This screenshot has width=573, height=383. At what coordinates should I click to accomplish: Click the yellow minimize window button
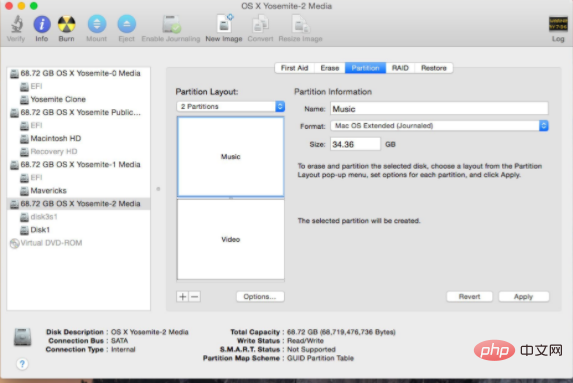point(21,5)
